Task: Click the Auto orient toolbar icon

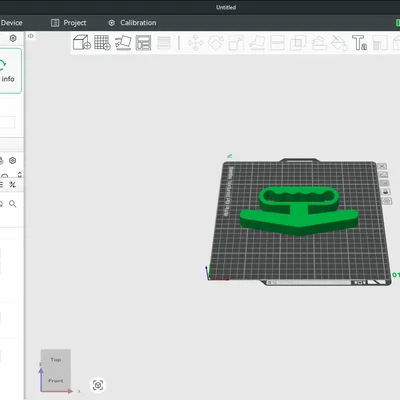Action: click(123, 43)
